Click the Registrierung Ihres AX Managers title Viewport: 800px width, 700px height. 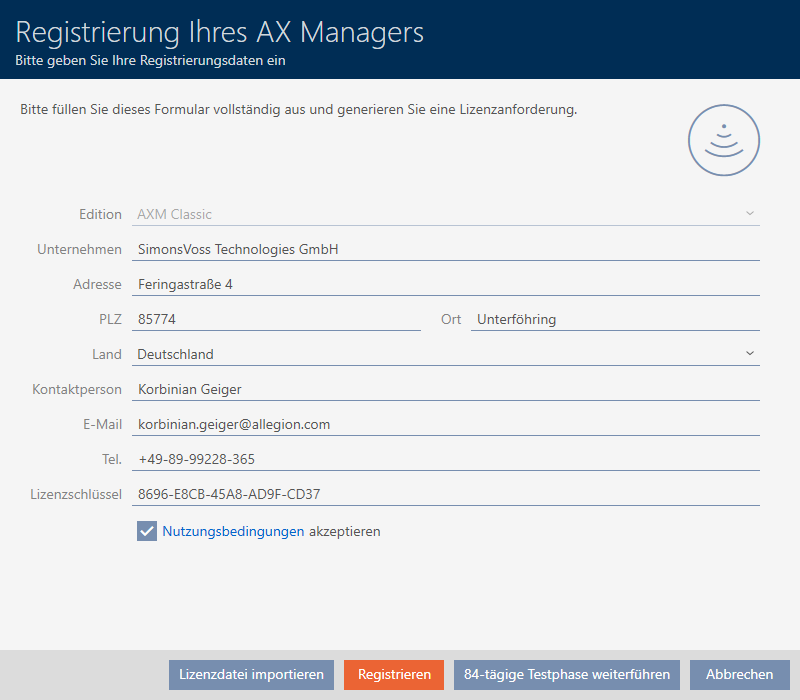(x=220, y=32)
